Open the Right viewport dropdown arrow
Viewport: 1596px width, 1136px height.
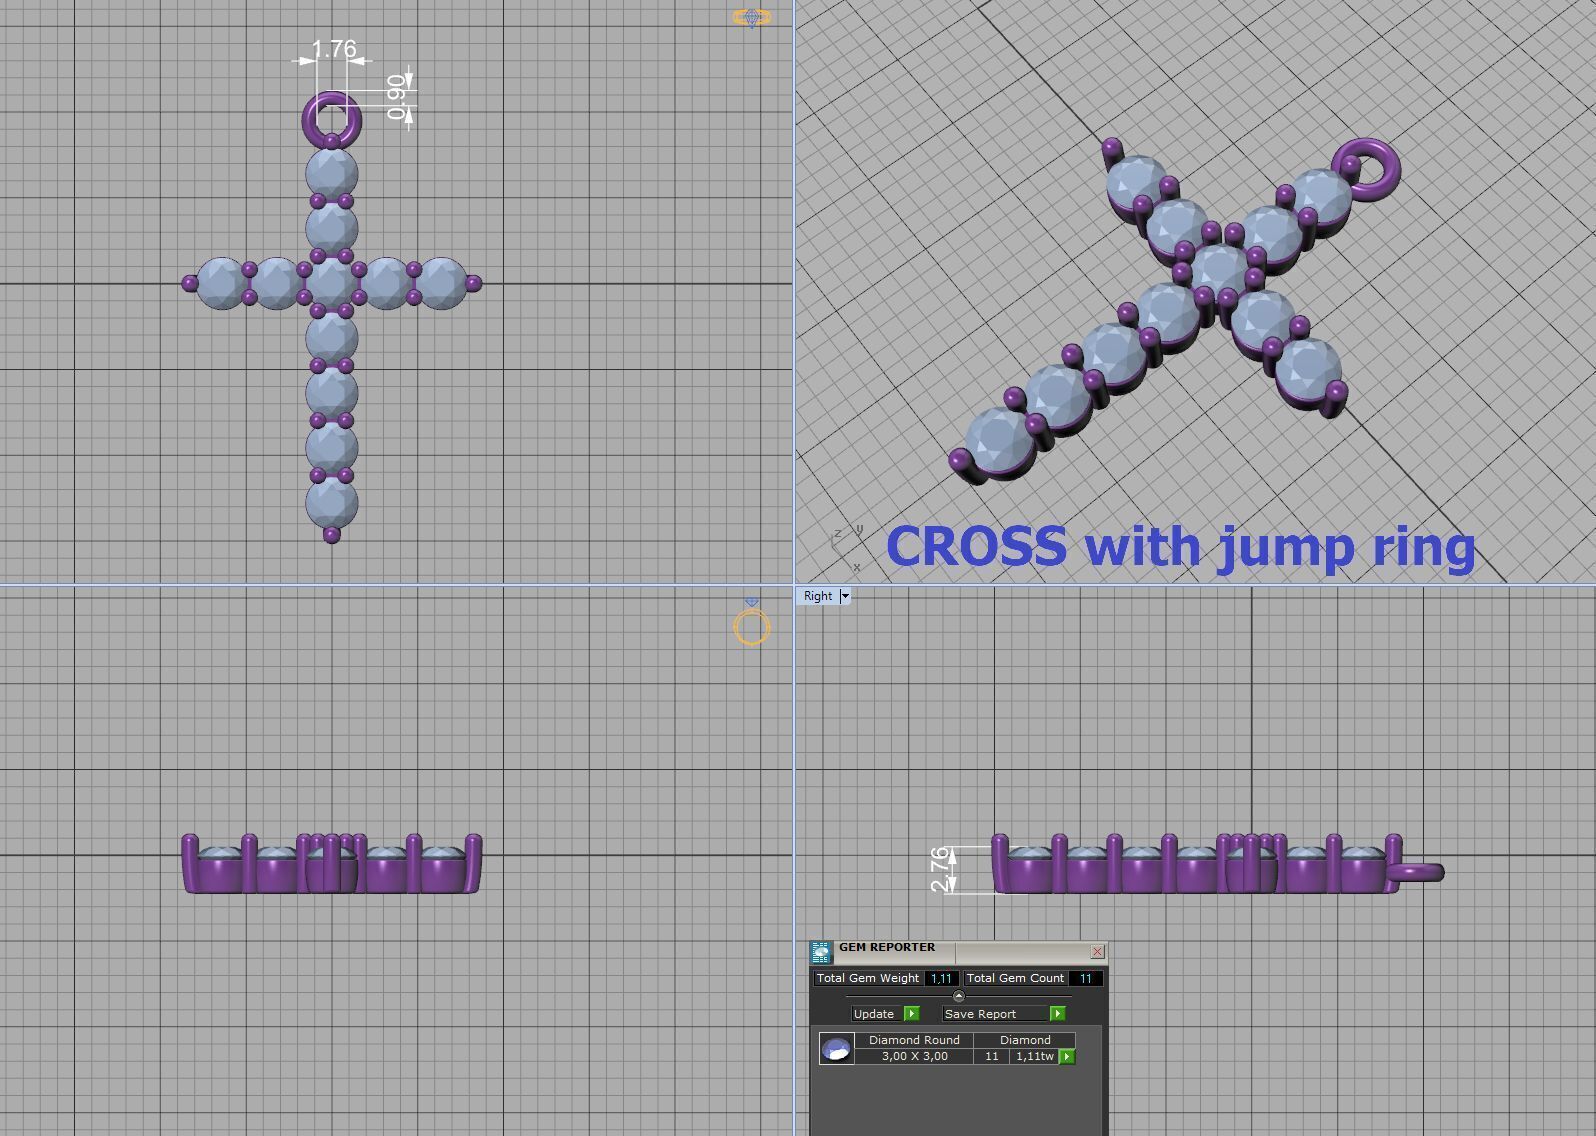click(x=845, y=596)
